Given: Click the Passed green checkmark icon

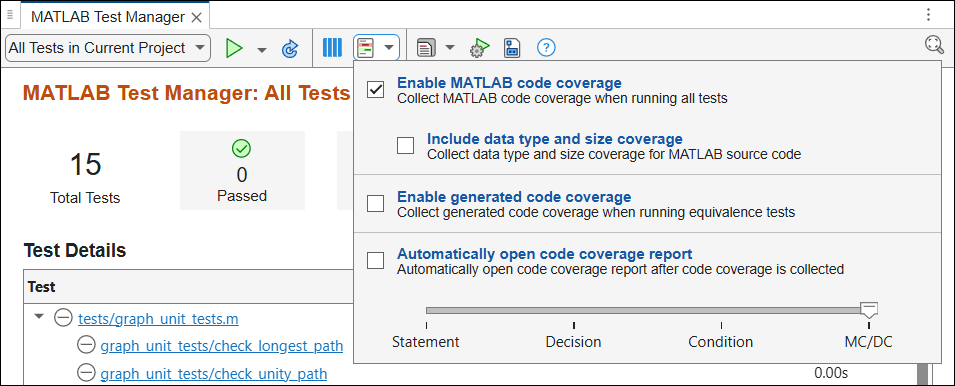Looking at the screenshot, I should click(242, 148).
